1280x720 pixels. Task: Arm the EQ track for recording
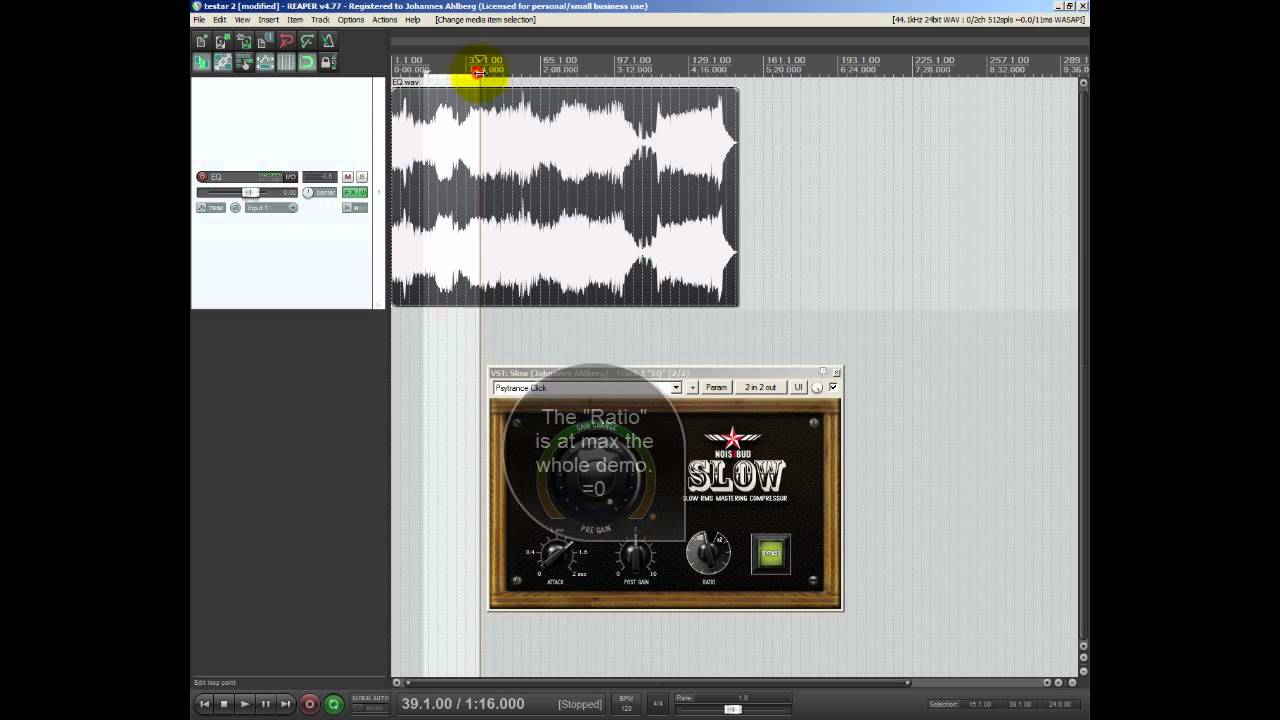pyautogui.click(x=202, y=177)
